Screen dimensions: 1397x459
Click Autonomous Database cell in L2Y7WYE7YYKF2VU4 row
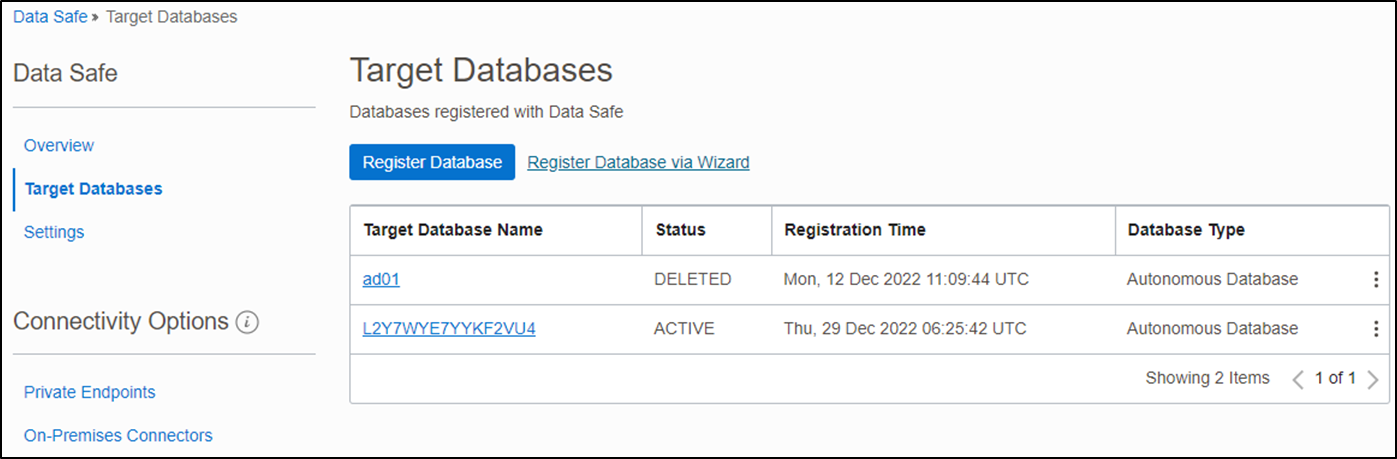coord(1212,329)
